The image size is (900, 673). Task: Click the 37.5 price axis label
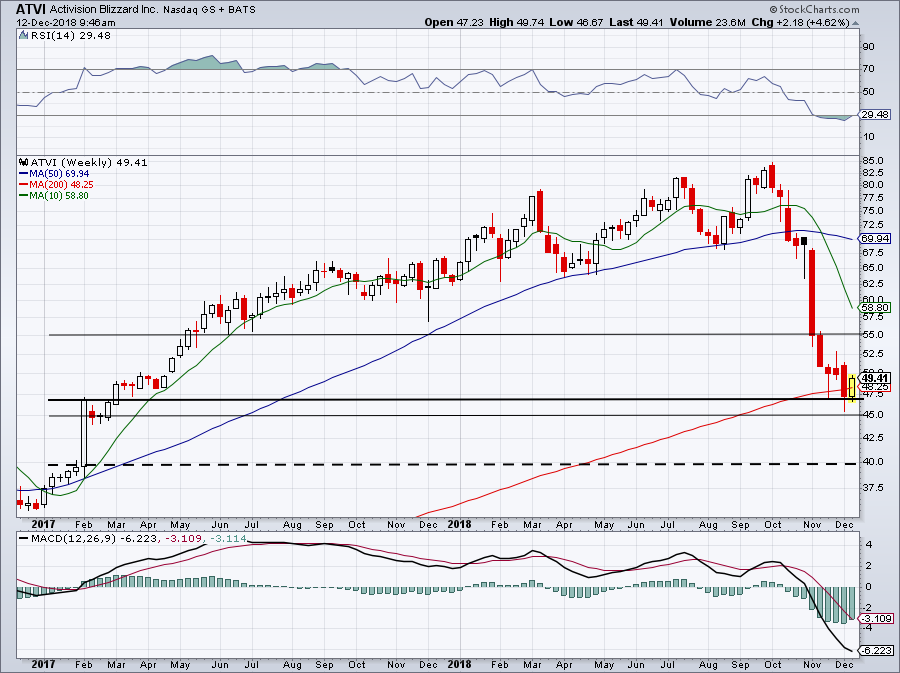point(872,487)
